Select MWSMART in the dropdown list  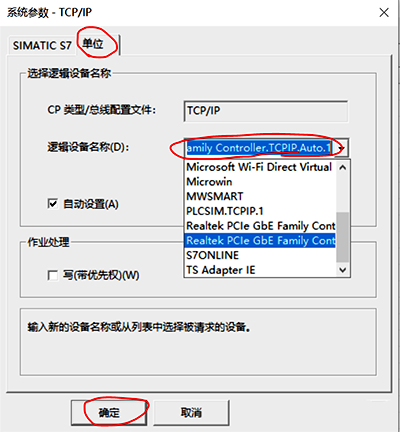(260, 196)
